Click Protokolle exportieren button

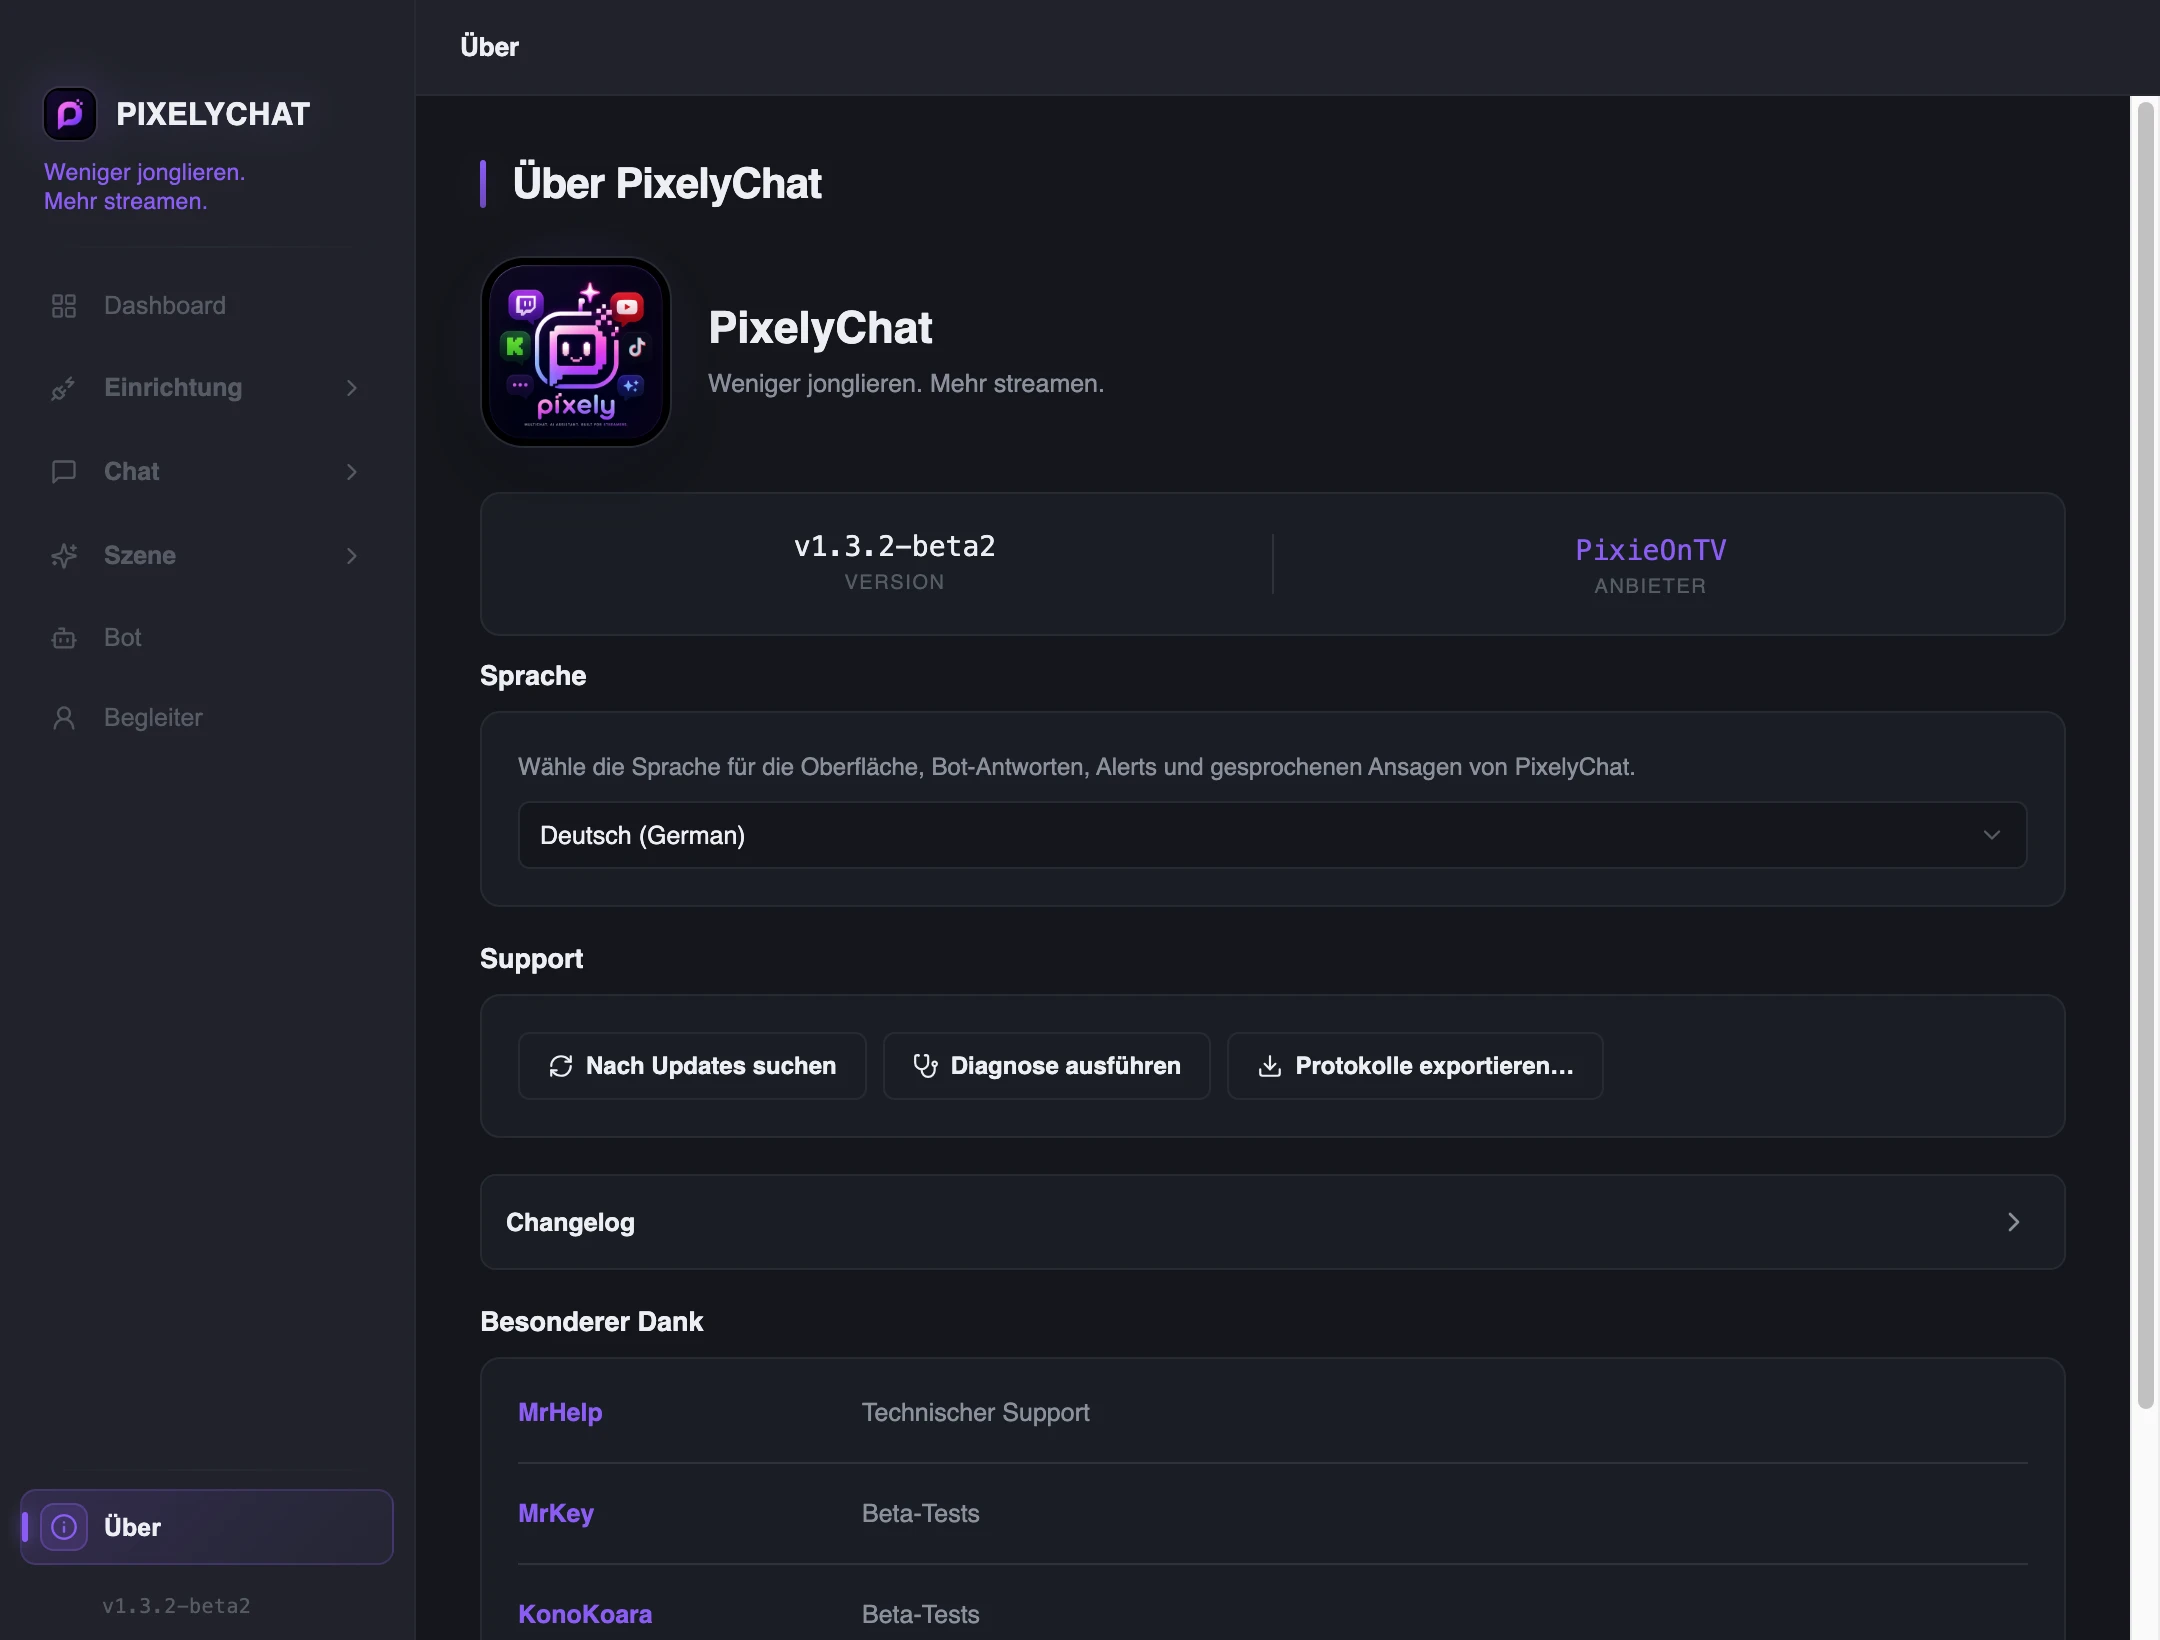point(1415,1066)
